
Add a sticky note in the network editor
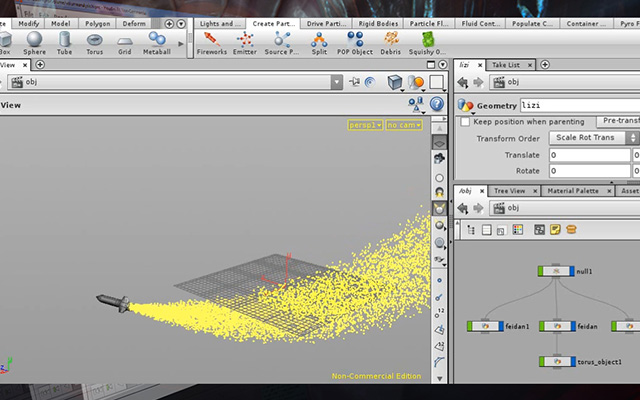point(555,230)
